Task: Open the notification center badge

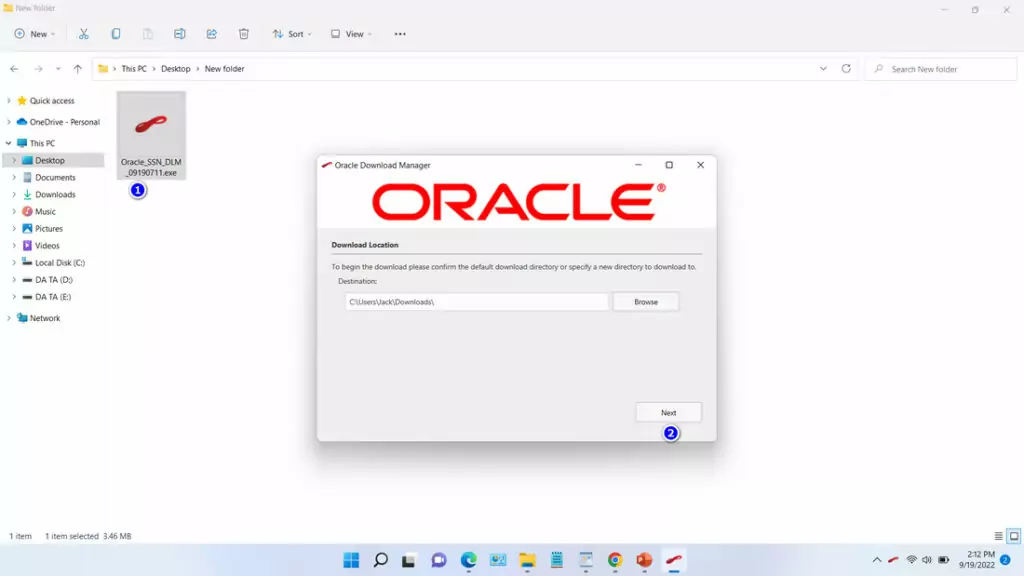Action: coord(1006,560)
